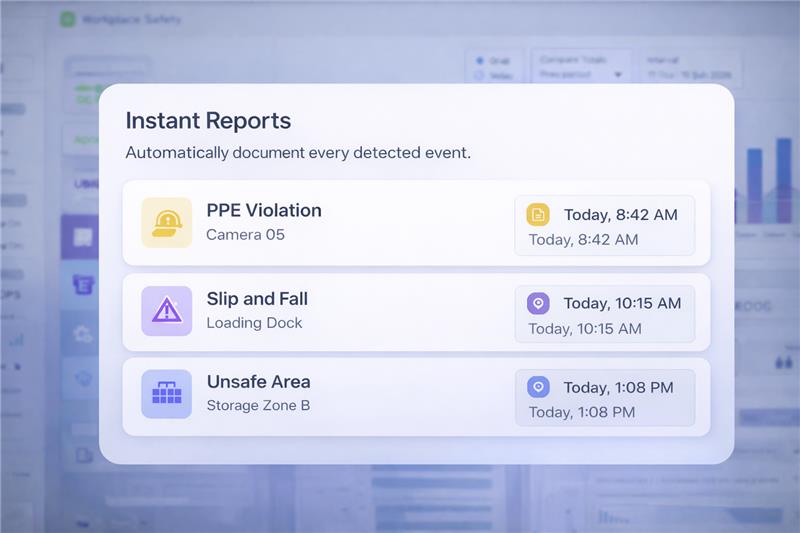This screenshot has width=800, height=533.
Task: Click the purple square sidebar icon
Action: click(x=82, y=238)
